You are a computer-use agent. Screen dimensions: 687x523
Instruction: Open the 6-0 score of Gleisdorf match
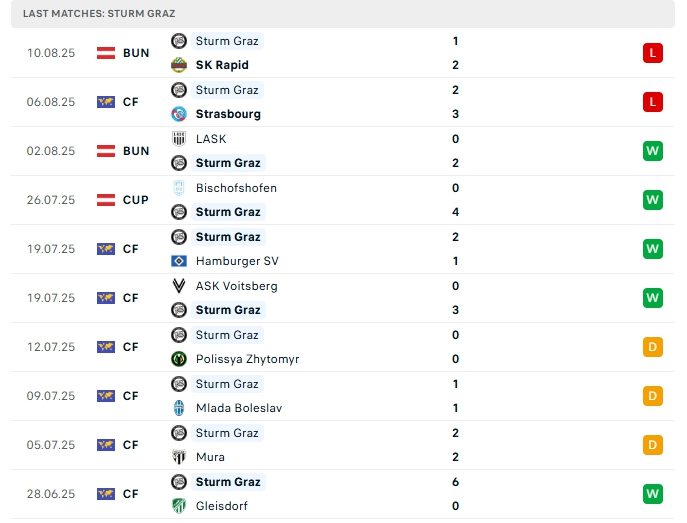(x=456, y=494)
